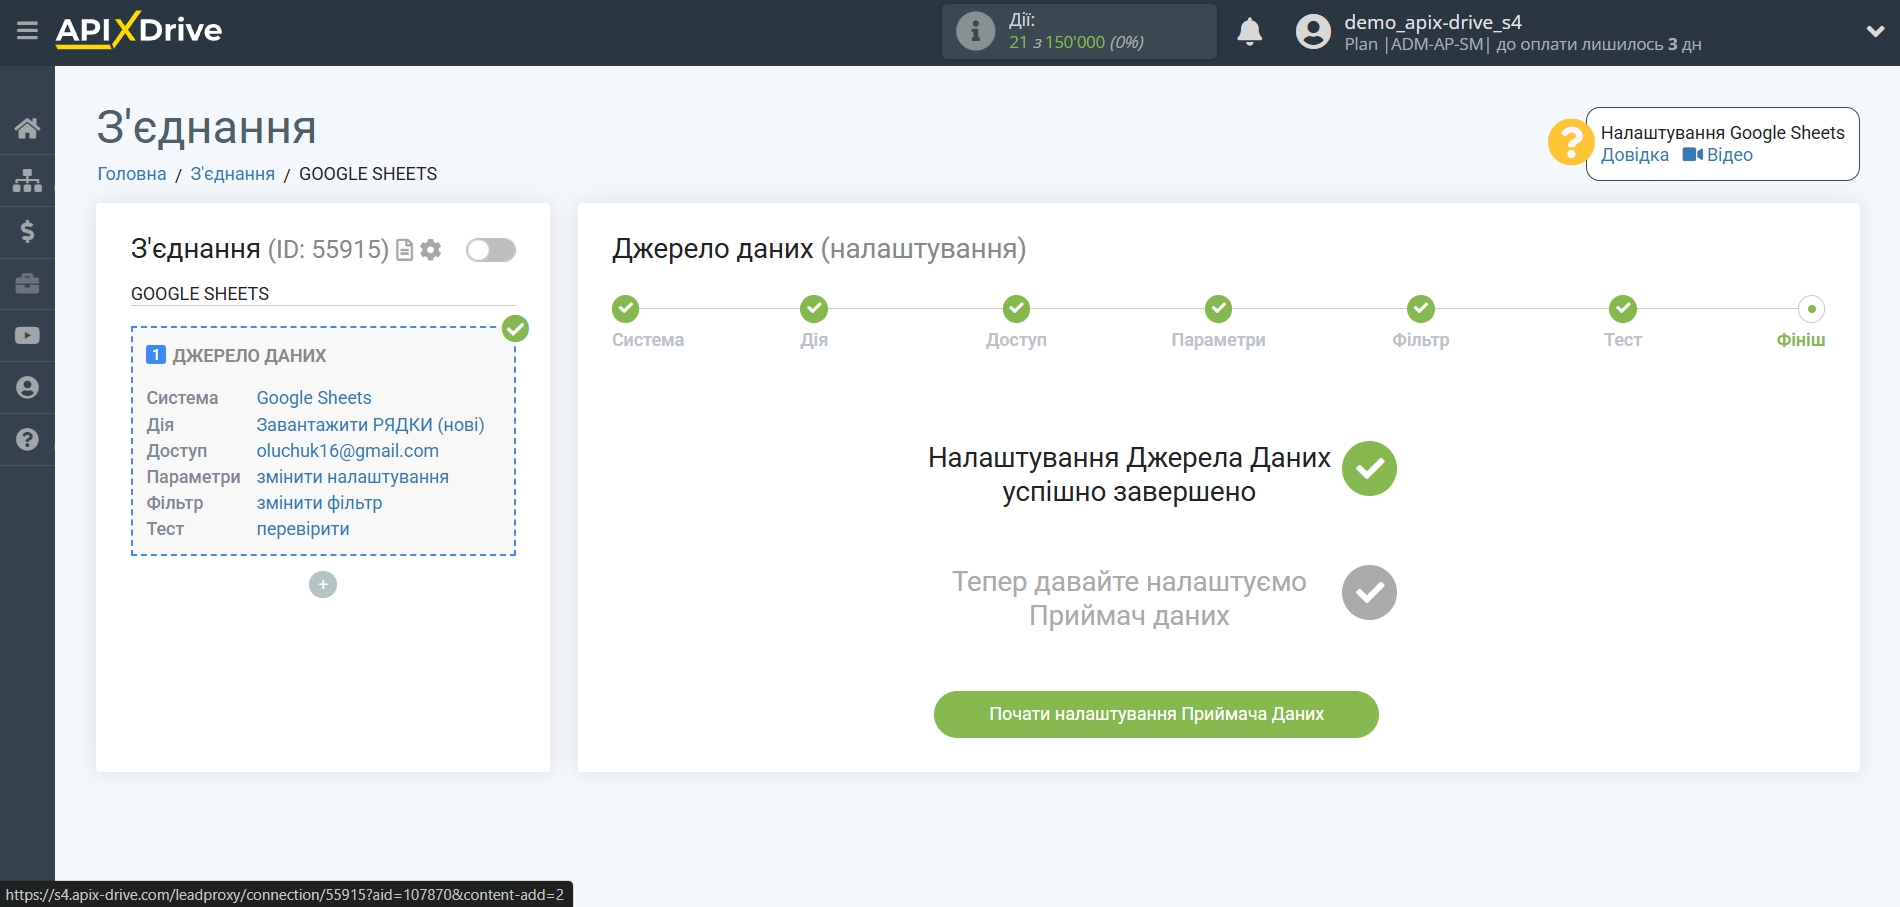
Task: Toggle the connection enable switch
Action: pos(491,250)
